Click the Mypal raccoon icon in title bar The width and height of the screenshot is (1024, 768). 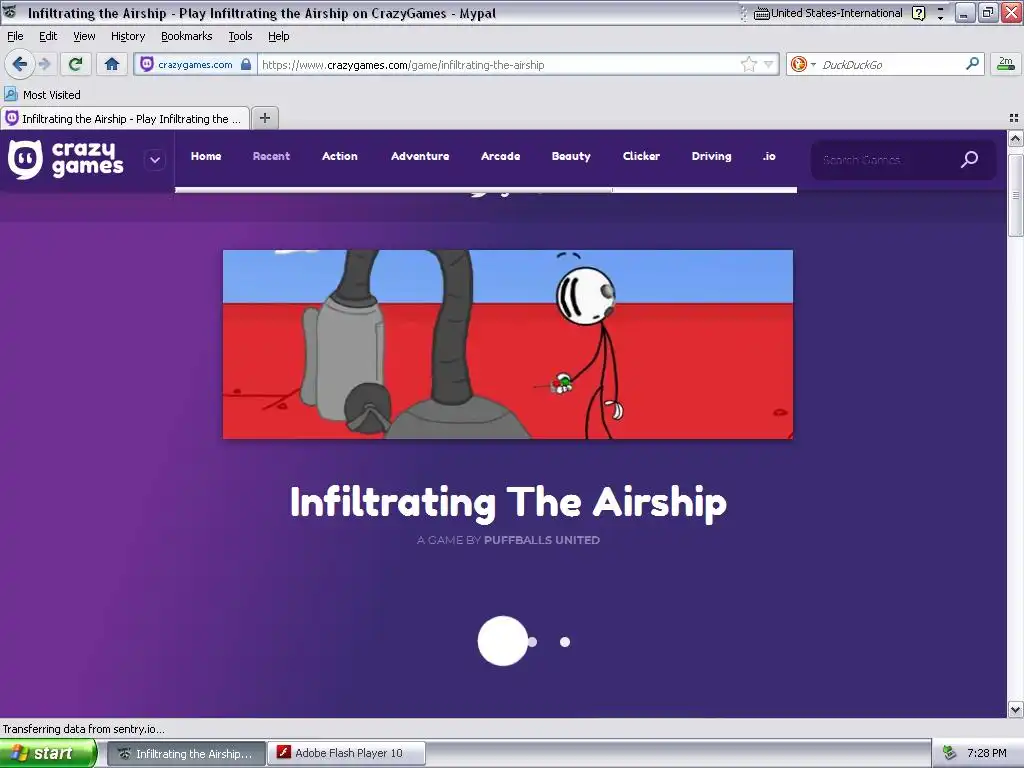(x=10, y=12)
